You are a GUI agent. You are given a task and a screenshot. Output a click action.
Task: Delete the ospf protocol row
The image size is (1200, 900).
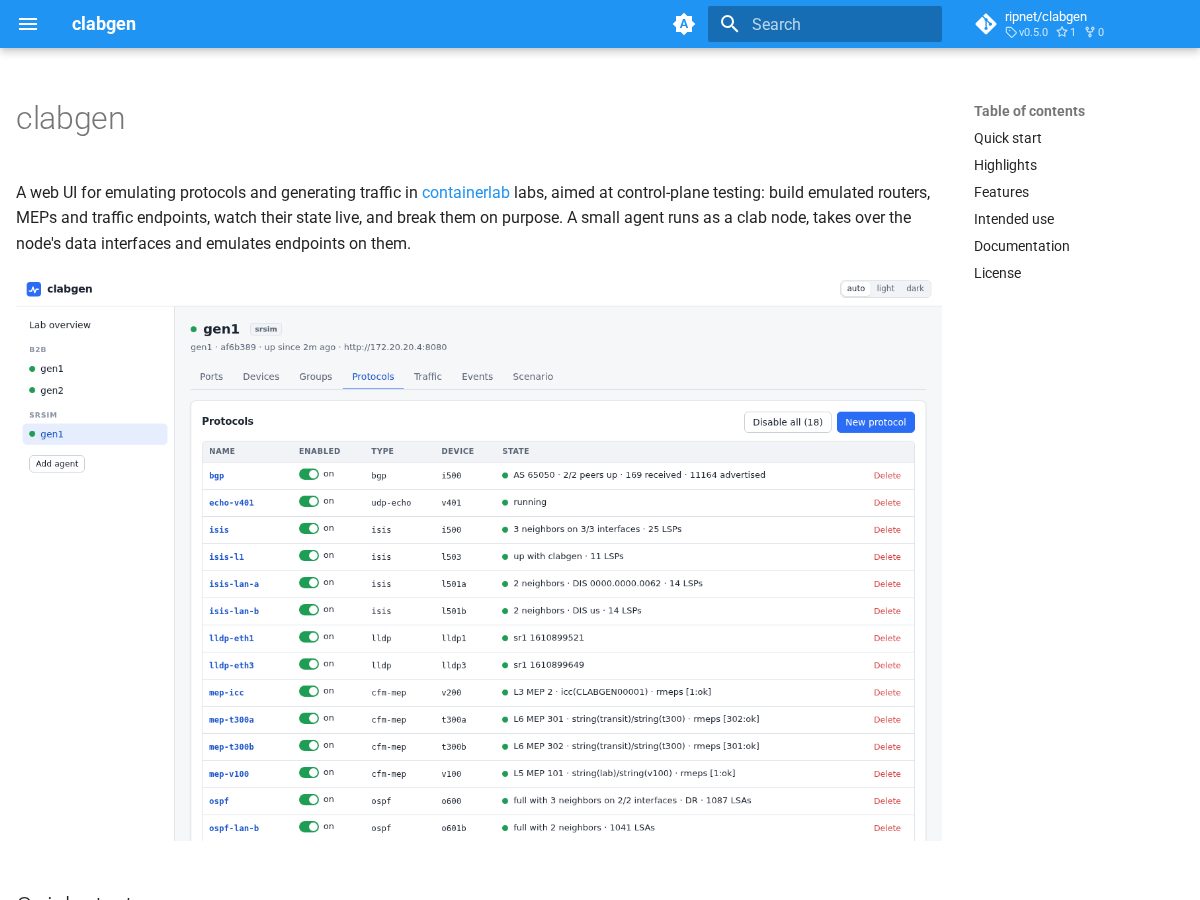coord(887,800)
